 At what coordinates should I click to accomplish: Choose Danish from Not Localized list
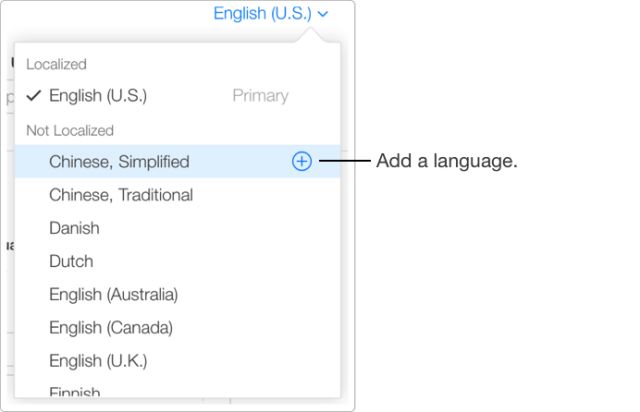click(x=74, y=228)
